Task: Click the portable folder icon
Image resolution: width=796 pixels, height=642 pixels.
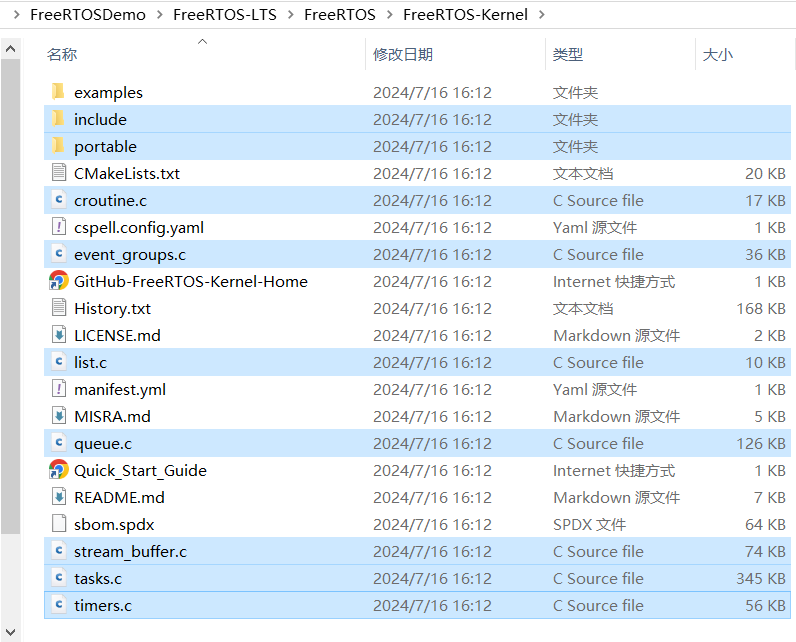Action: point(58,146)
